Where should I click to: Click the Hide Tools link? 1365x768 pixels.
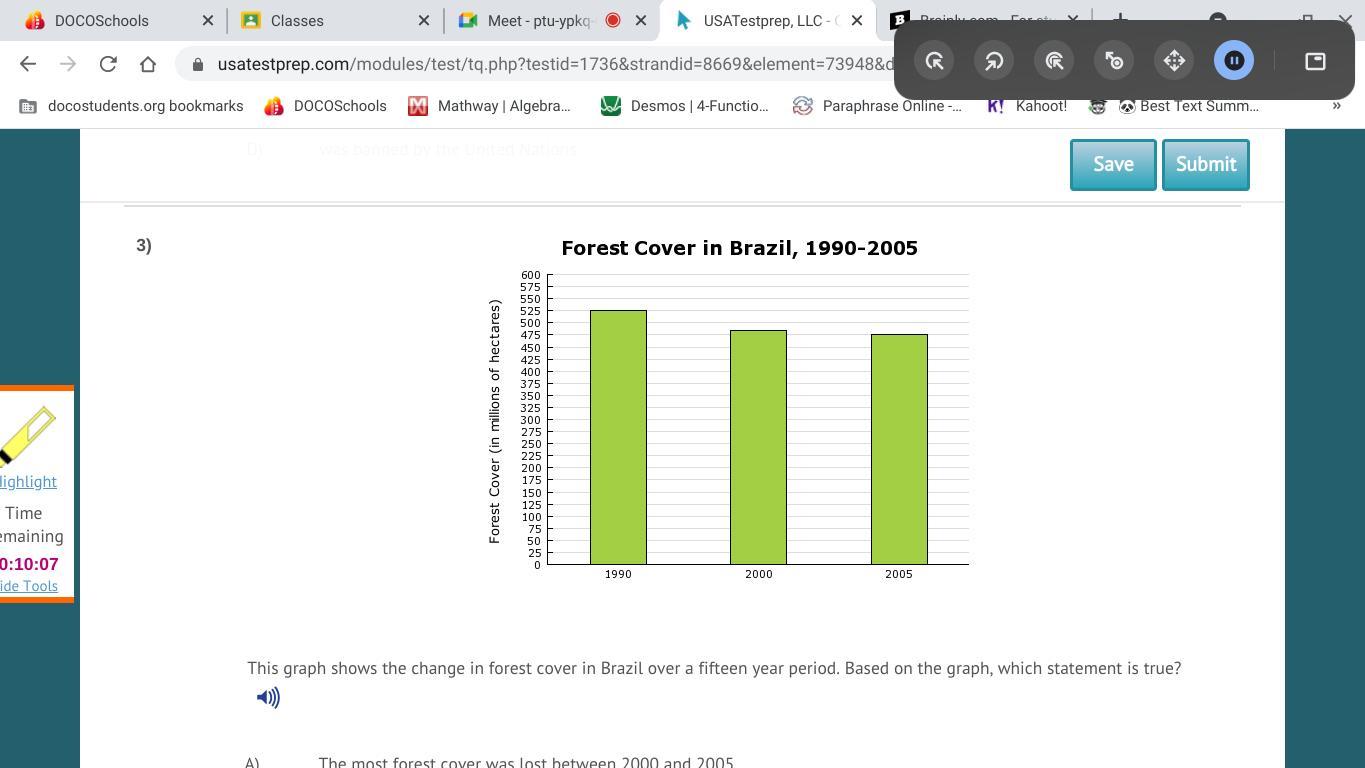point(29,586)
